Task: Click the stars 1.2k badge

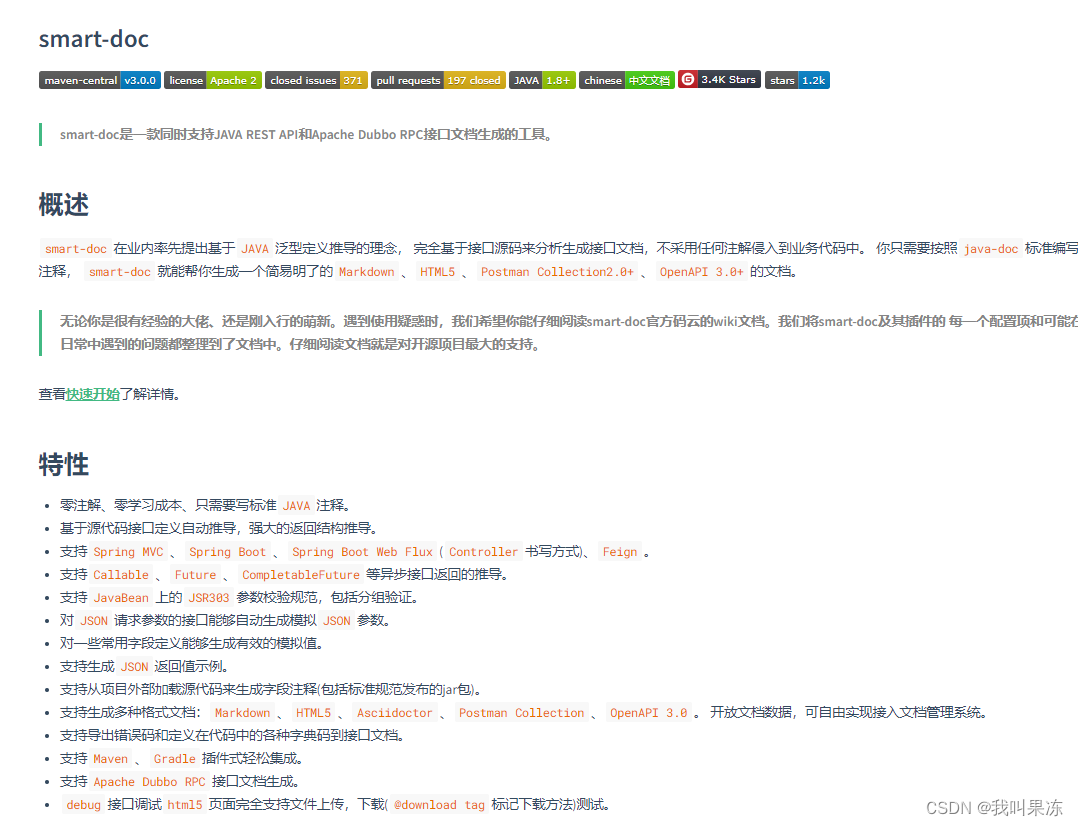Action: pos(797,80)
